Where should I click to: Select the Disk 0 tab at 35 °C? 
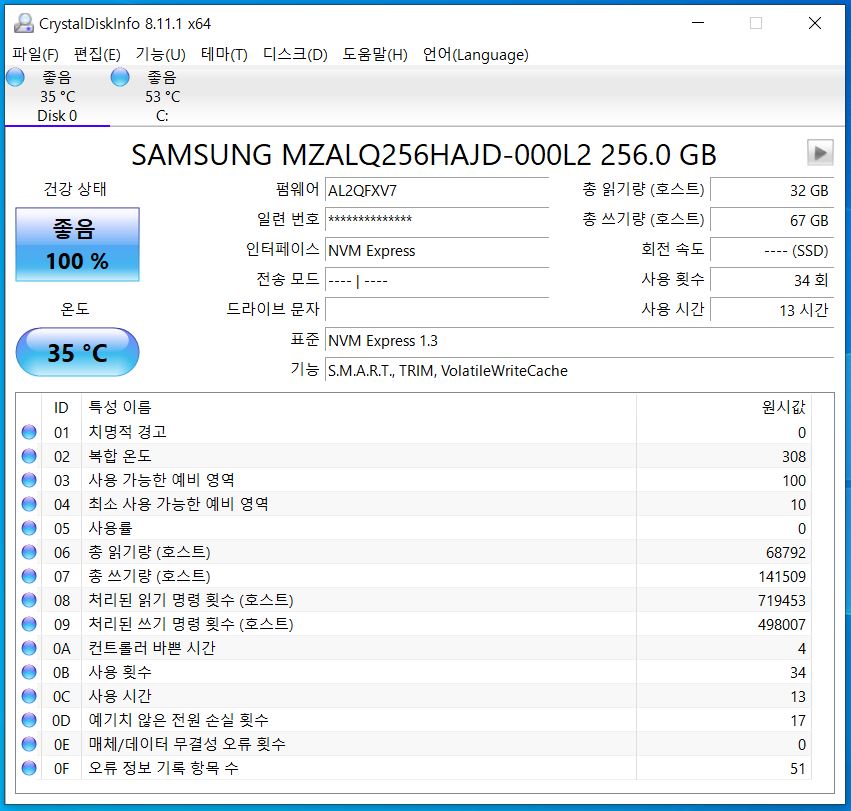tap(57, 97)
